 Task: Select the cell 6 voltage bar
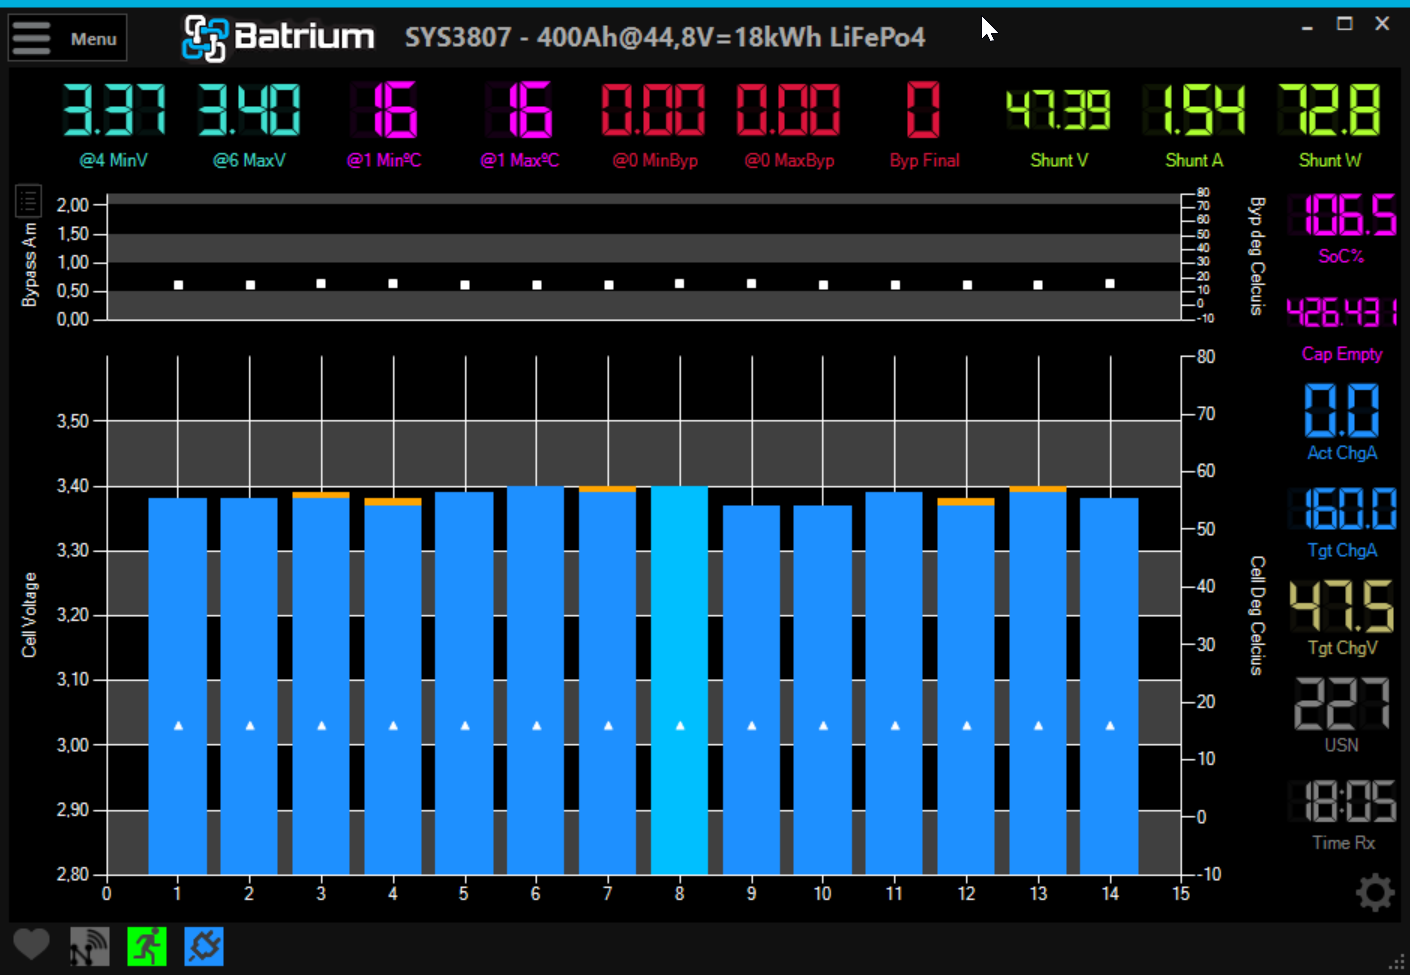click(x=536, y=680)
